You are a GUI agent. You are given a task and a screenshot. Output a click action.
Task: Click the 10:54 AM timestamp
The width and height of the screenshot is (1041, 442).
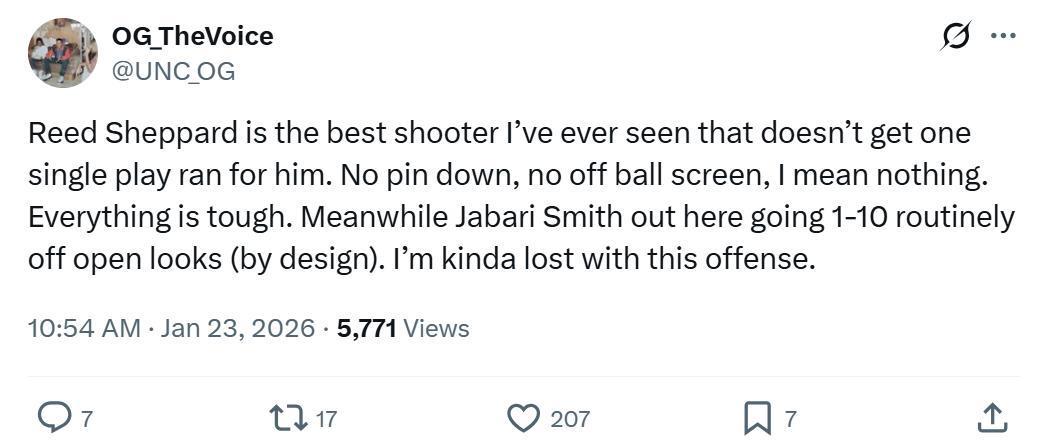84,328
